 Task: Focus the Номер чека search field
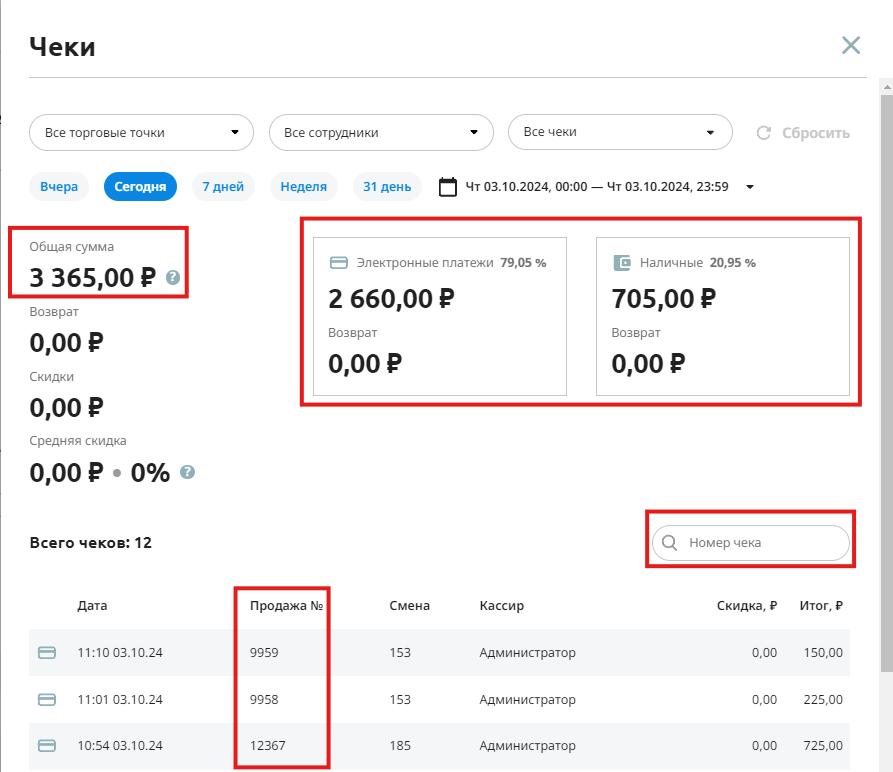coord(751,543)
